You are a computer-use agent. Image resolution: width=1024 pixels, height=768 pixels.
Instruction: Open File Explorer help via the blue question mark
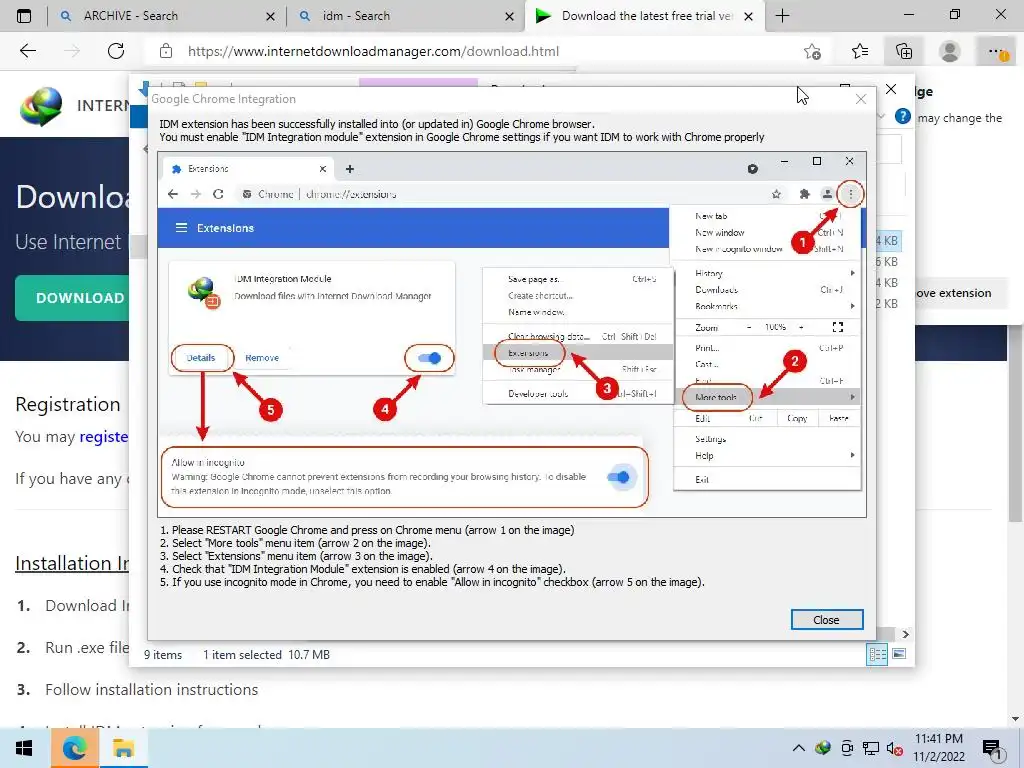[x=903, y=116]
